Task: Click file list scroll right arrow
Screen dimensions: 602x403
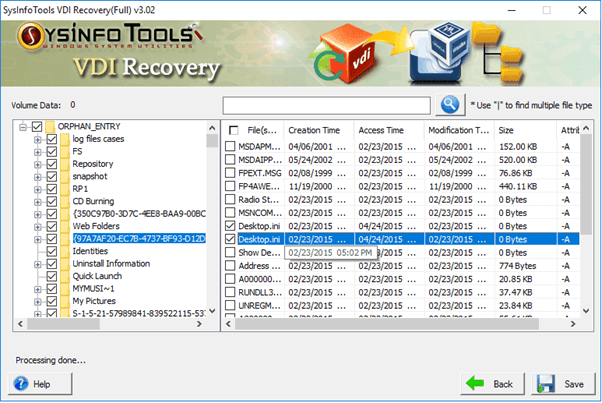Action: pyautogui.click(x=573, y=324)
